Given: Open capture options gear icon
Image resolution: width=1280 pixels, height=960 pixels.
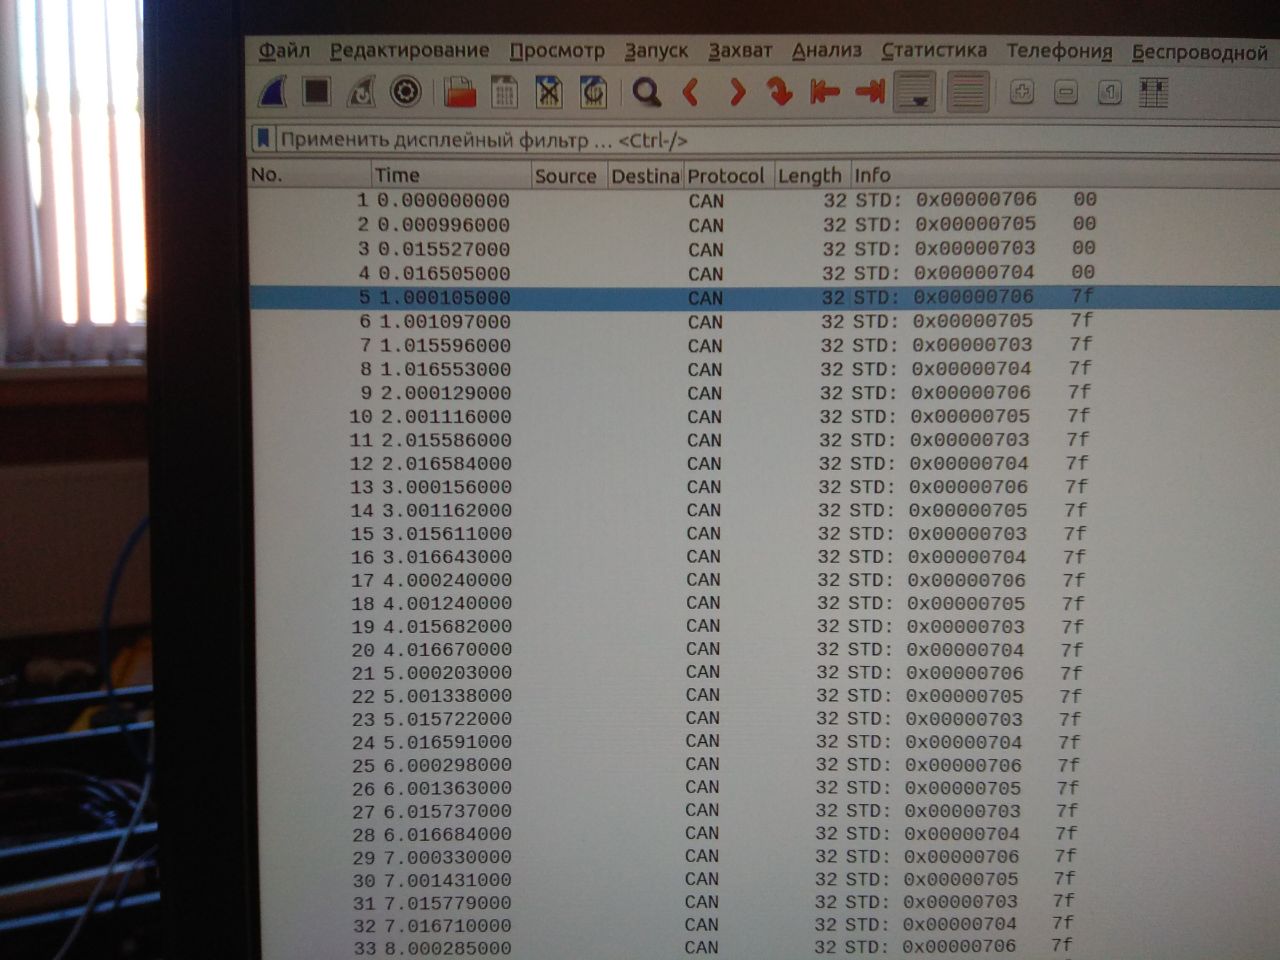Looking at the screenshot, I should pos(405,92).
